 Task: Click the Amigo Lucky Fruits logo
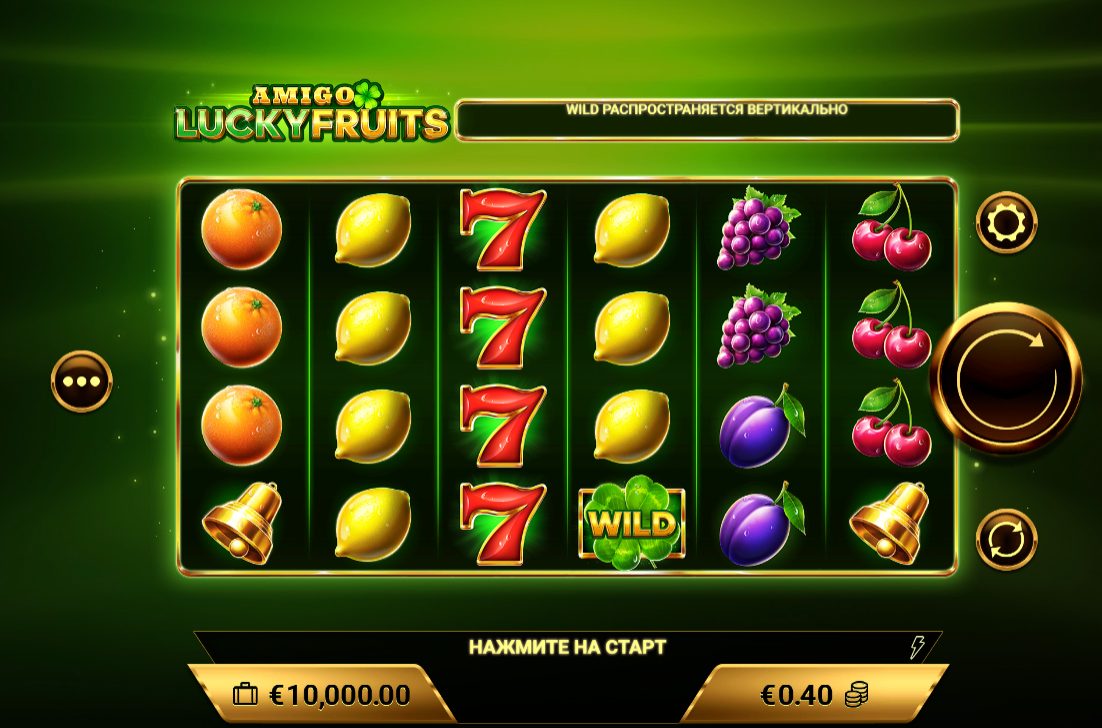point(311,112)
